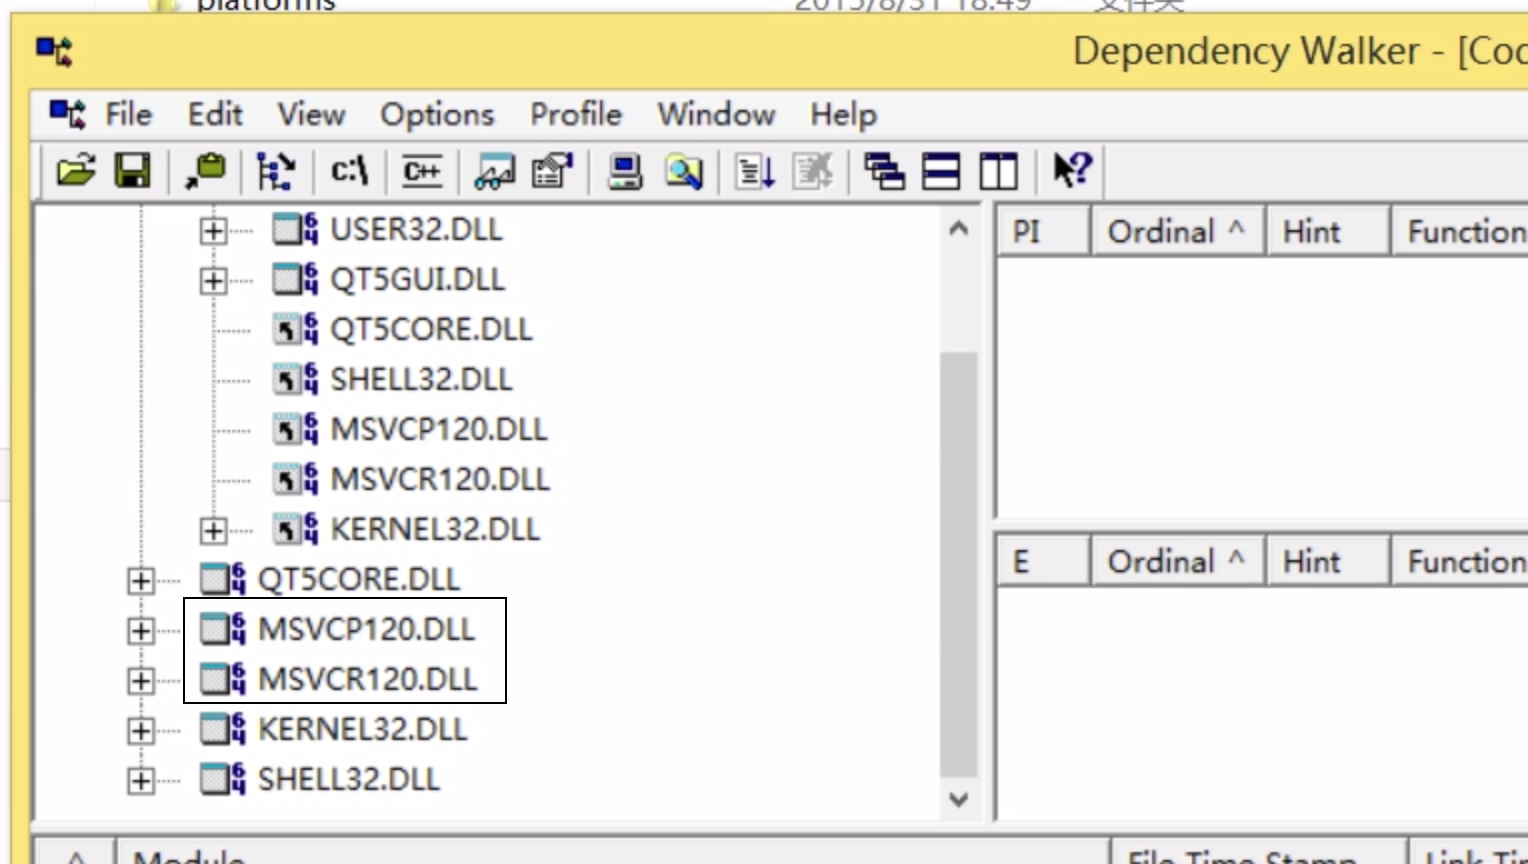Select arrow-marked nested SHELL32.DLL entry

(x=421, y=379)
